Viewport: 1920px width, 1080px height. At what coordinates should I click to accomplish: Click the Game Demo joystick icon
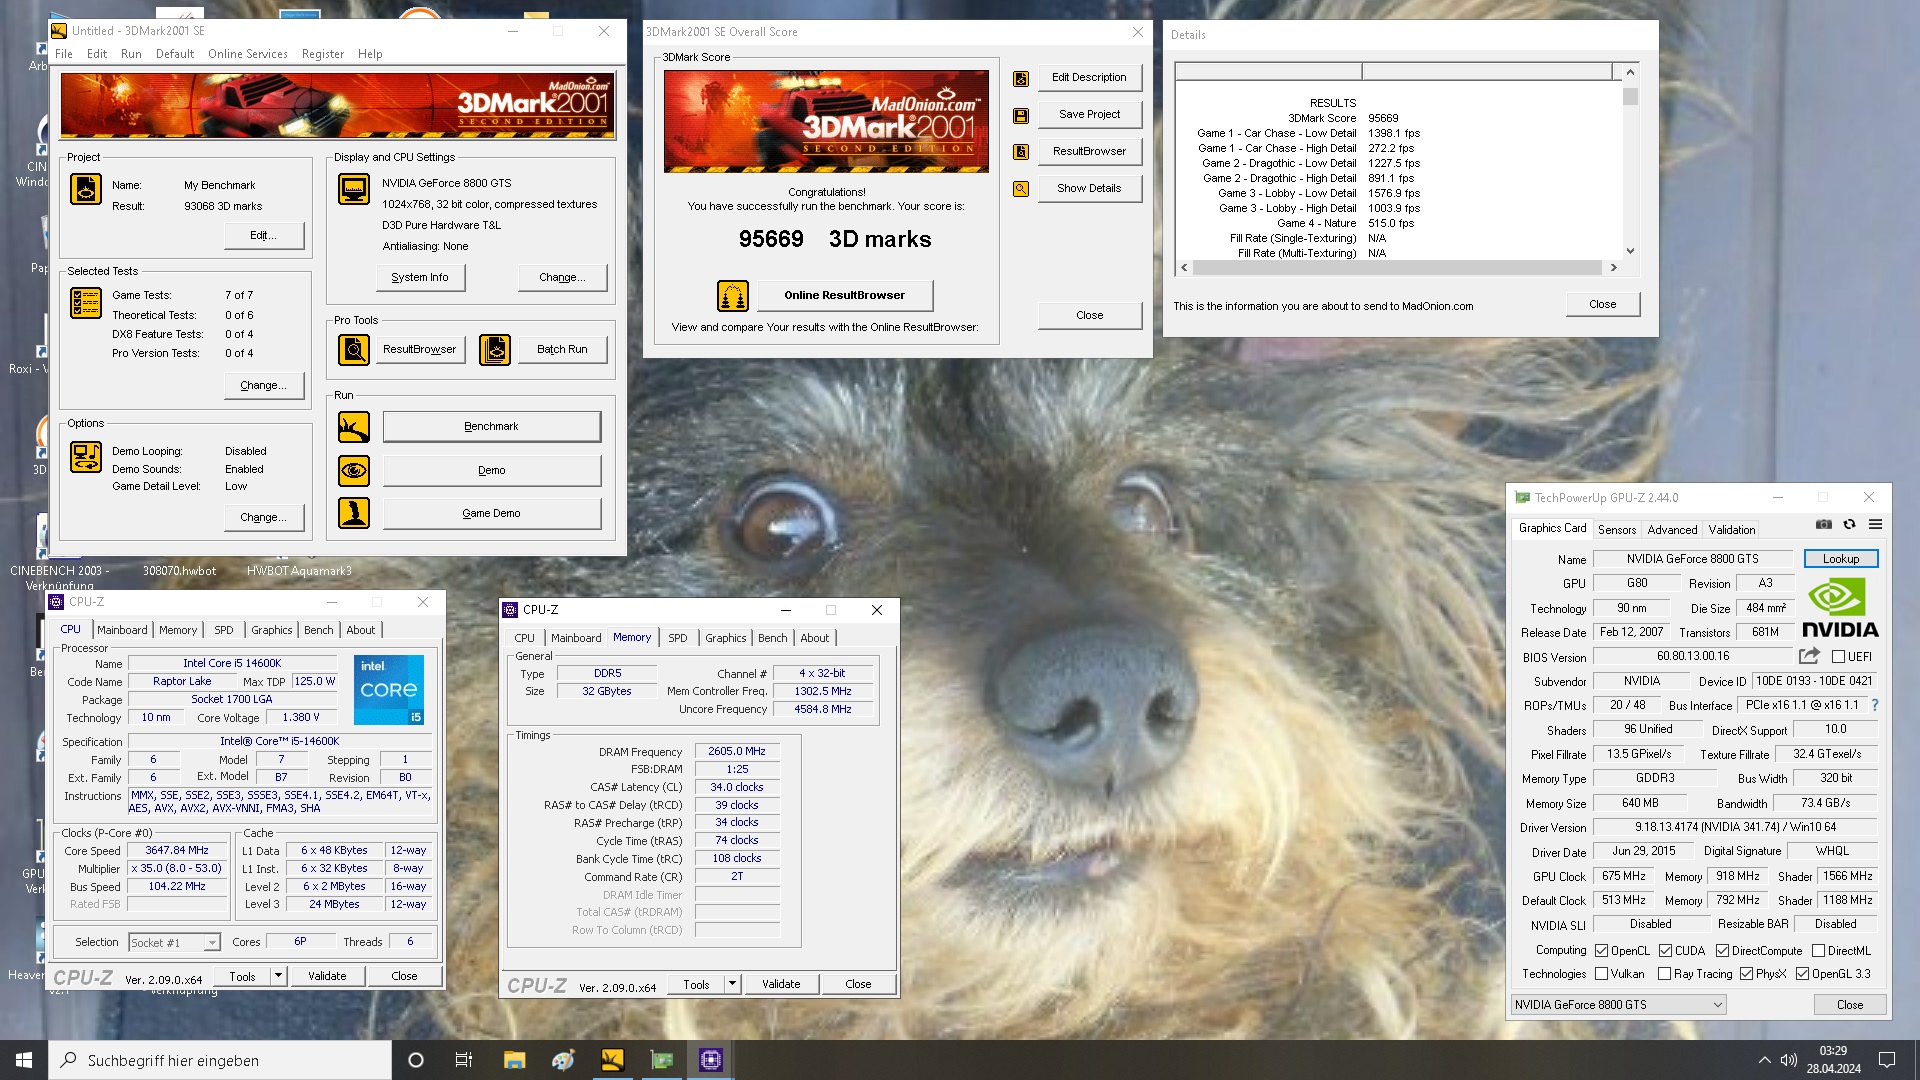click(353, 513)
